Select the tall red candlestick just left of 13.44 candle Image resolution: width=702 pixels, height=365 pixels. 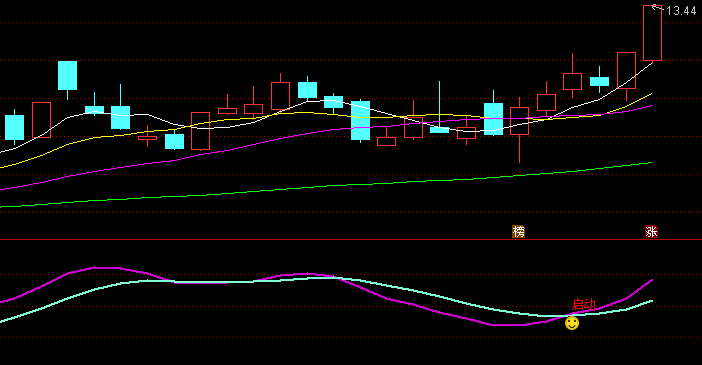click(626, 70)
